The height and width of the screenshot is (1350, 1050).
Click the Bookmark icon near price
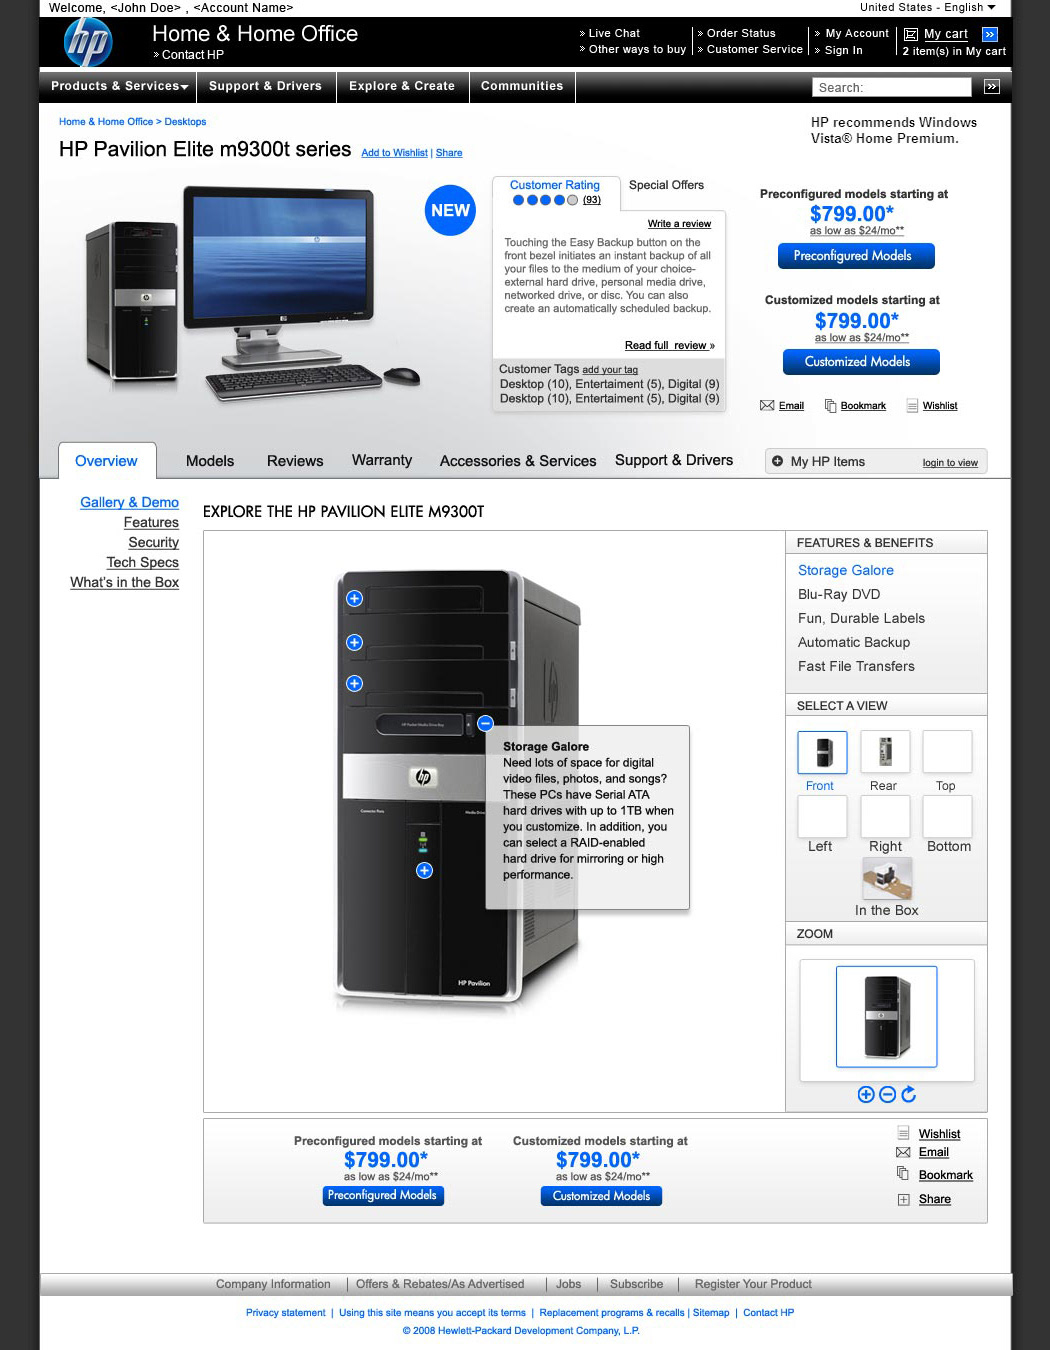(830, 405)
